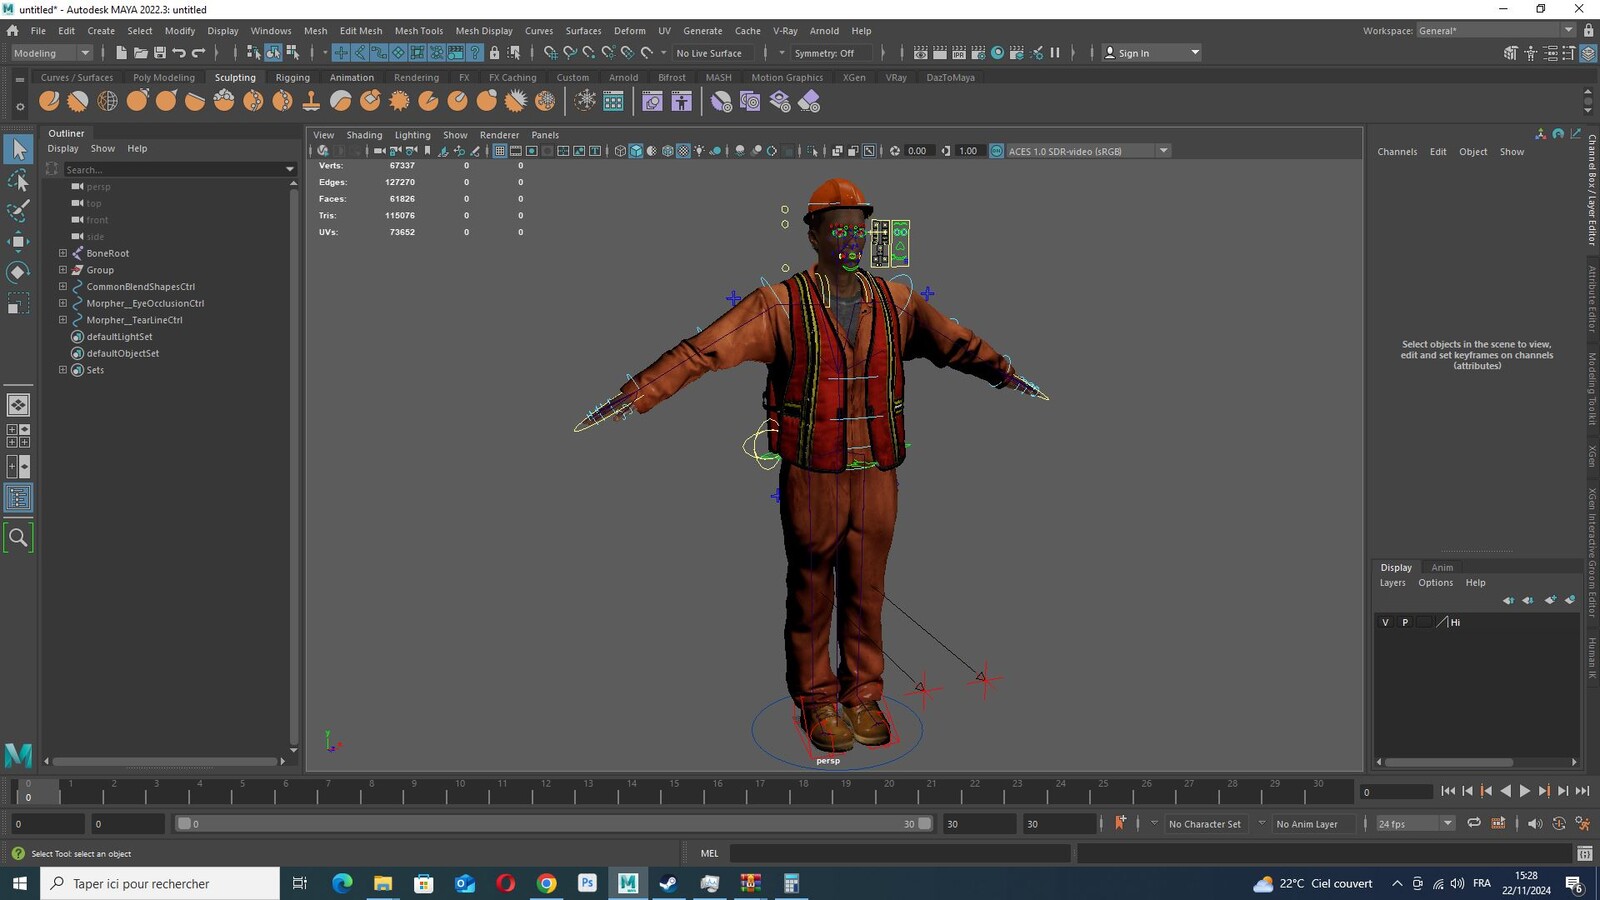Start IPR render icon
The width and height of the screenshot is (1600, 900).
point(959,53)
